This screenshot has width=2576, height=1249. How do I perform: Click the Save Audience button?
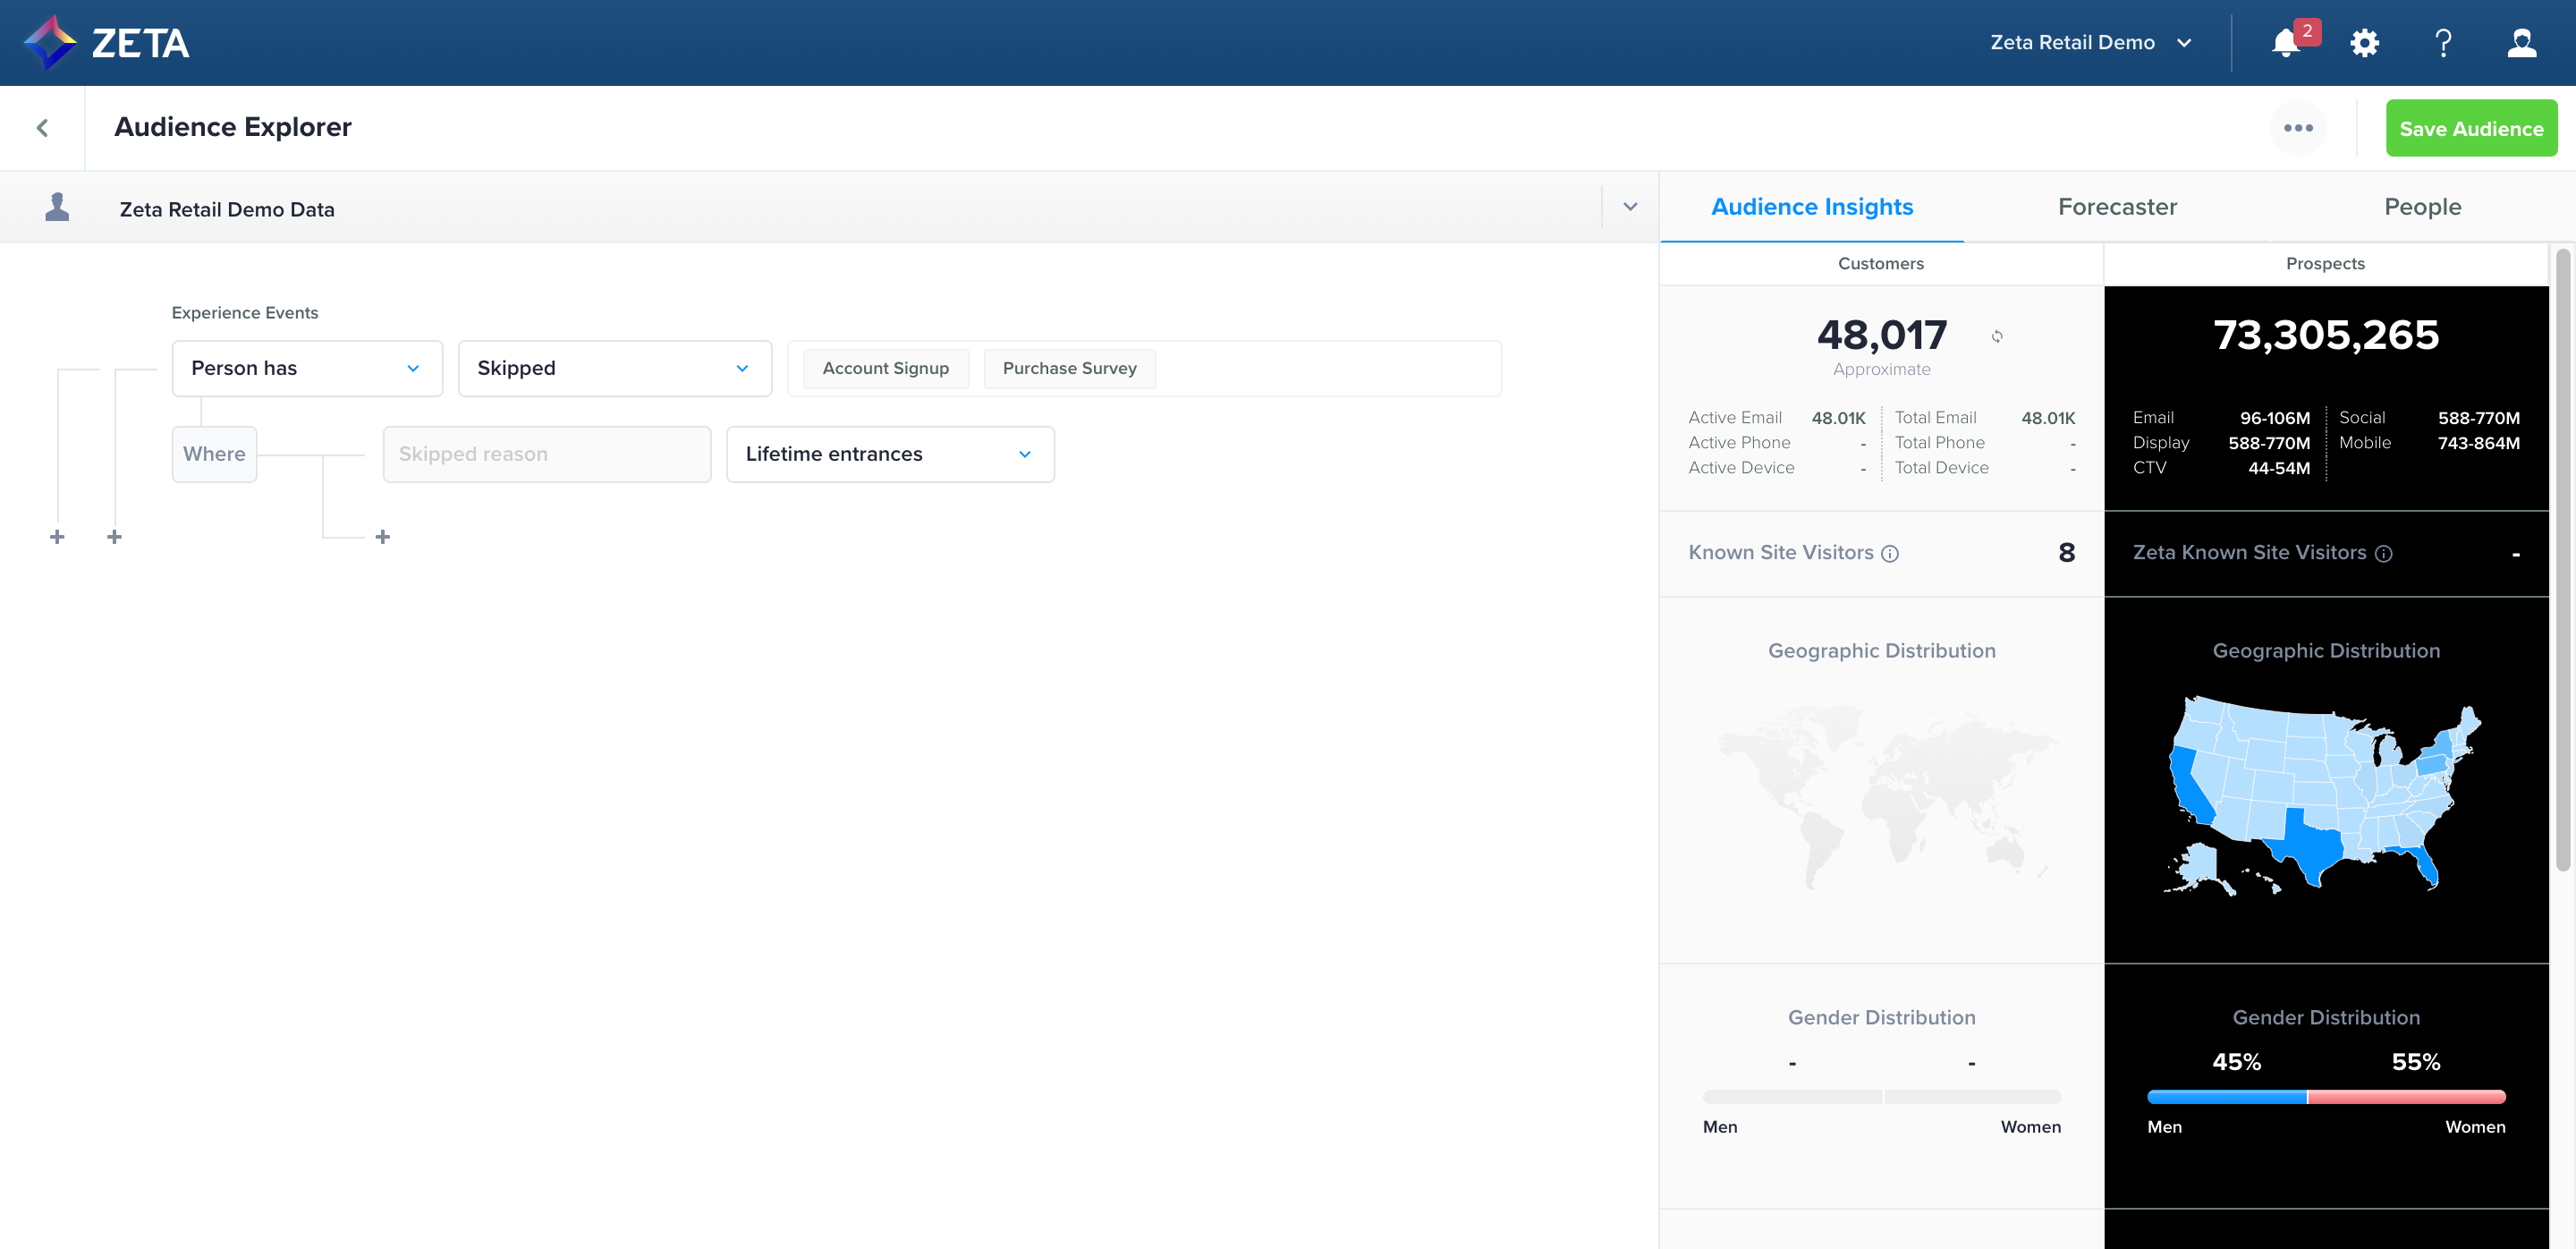coord(2470,128)
